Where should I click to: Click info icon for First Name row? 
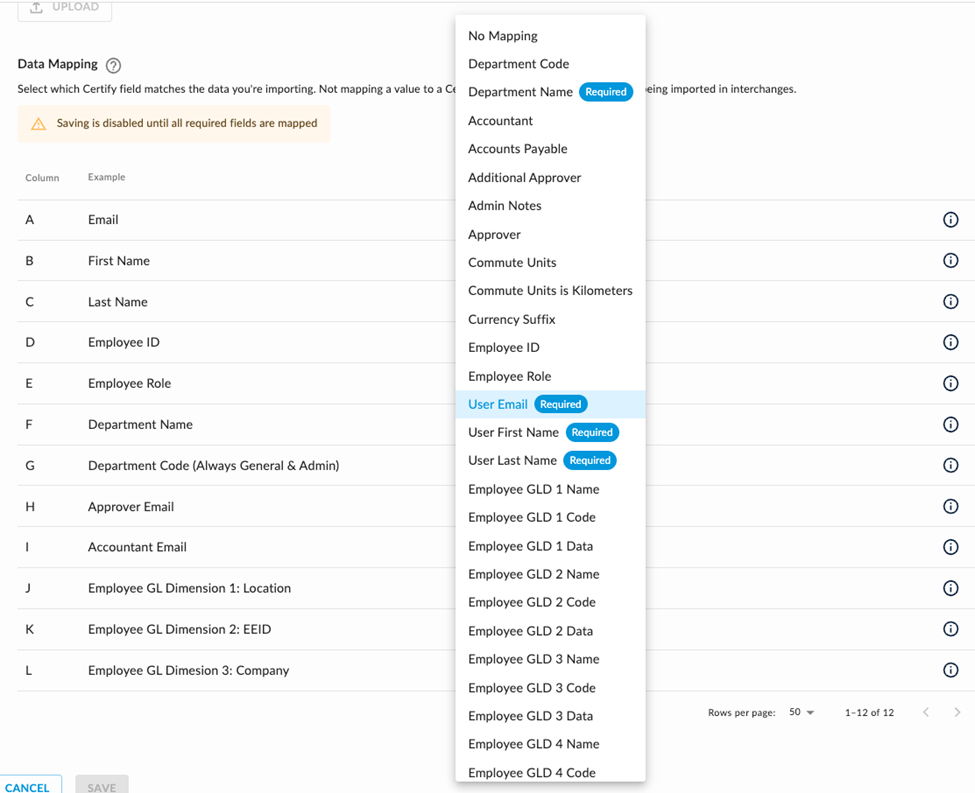click(950, 261)
